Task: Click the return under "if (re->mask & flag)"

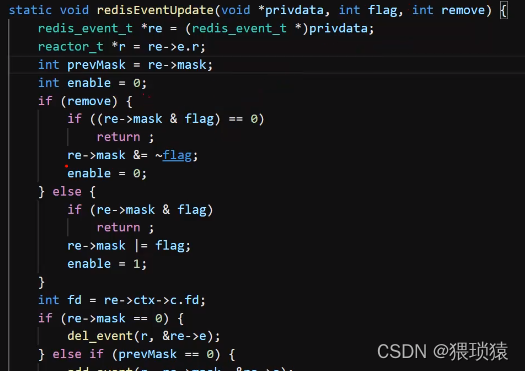Action: click(119, 228)
